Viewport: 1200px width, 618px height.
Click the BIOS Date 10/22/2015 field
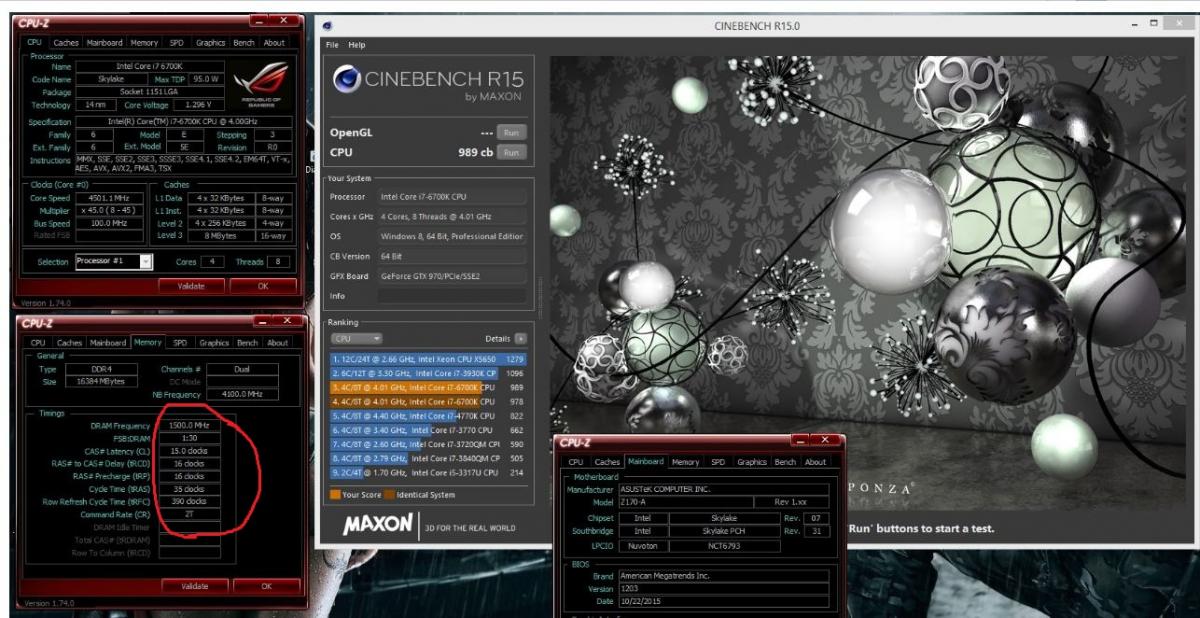coord(724,601)
